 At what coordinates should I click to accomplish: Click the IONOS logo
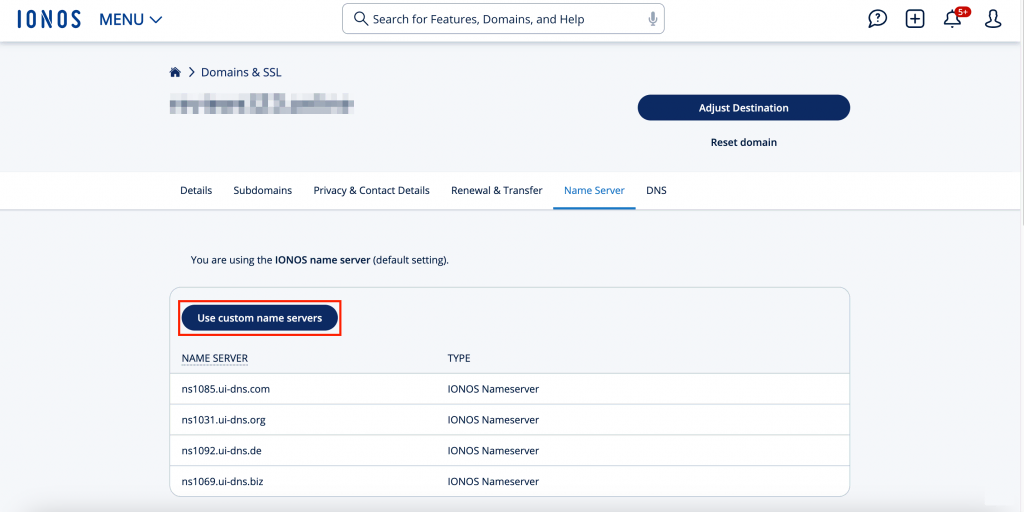49,19
